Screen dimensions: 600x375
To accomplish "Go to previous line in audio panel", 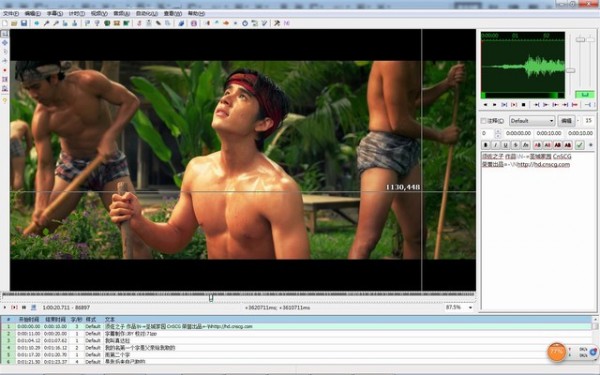I will pyautogui.click(x=485, y=104).
